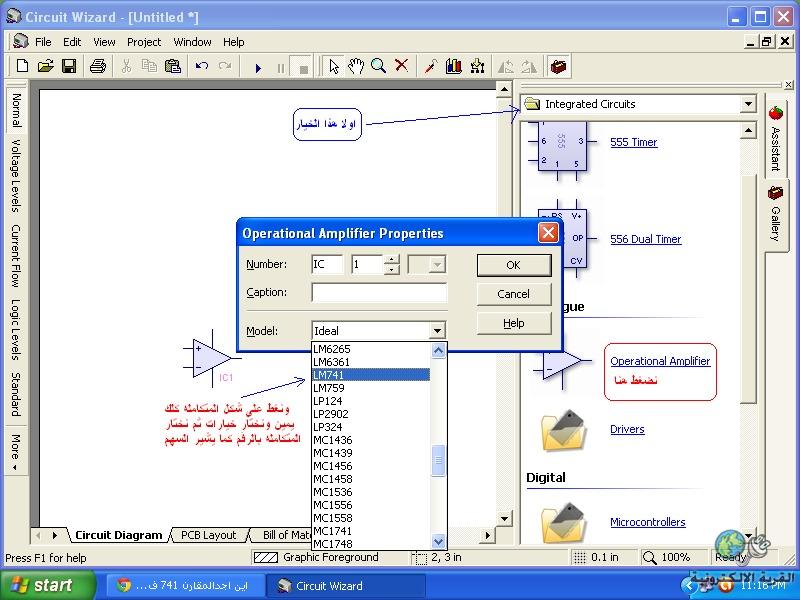The width and height of the screenshot is (800, 600).
Task: Click the Operational Amplifier gallery link
Action: [660, 361]
